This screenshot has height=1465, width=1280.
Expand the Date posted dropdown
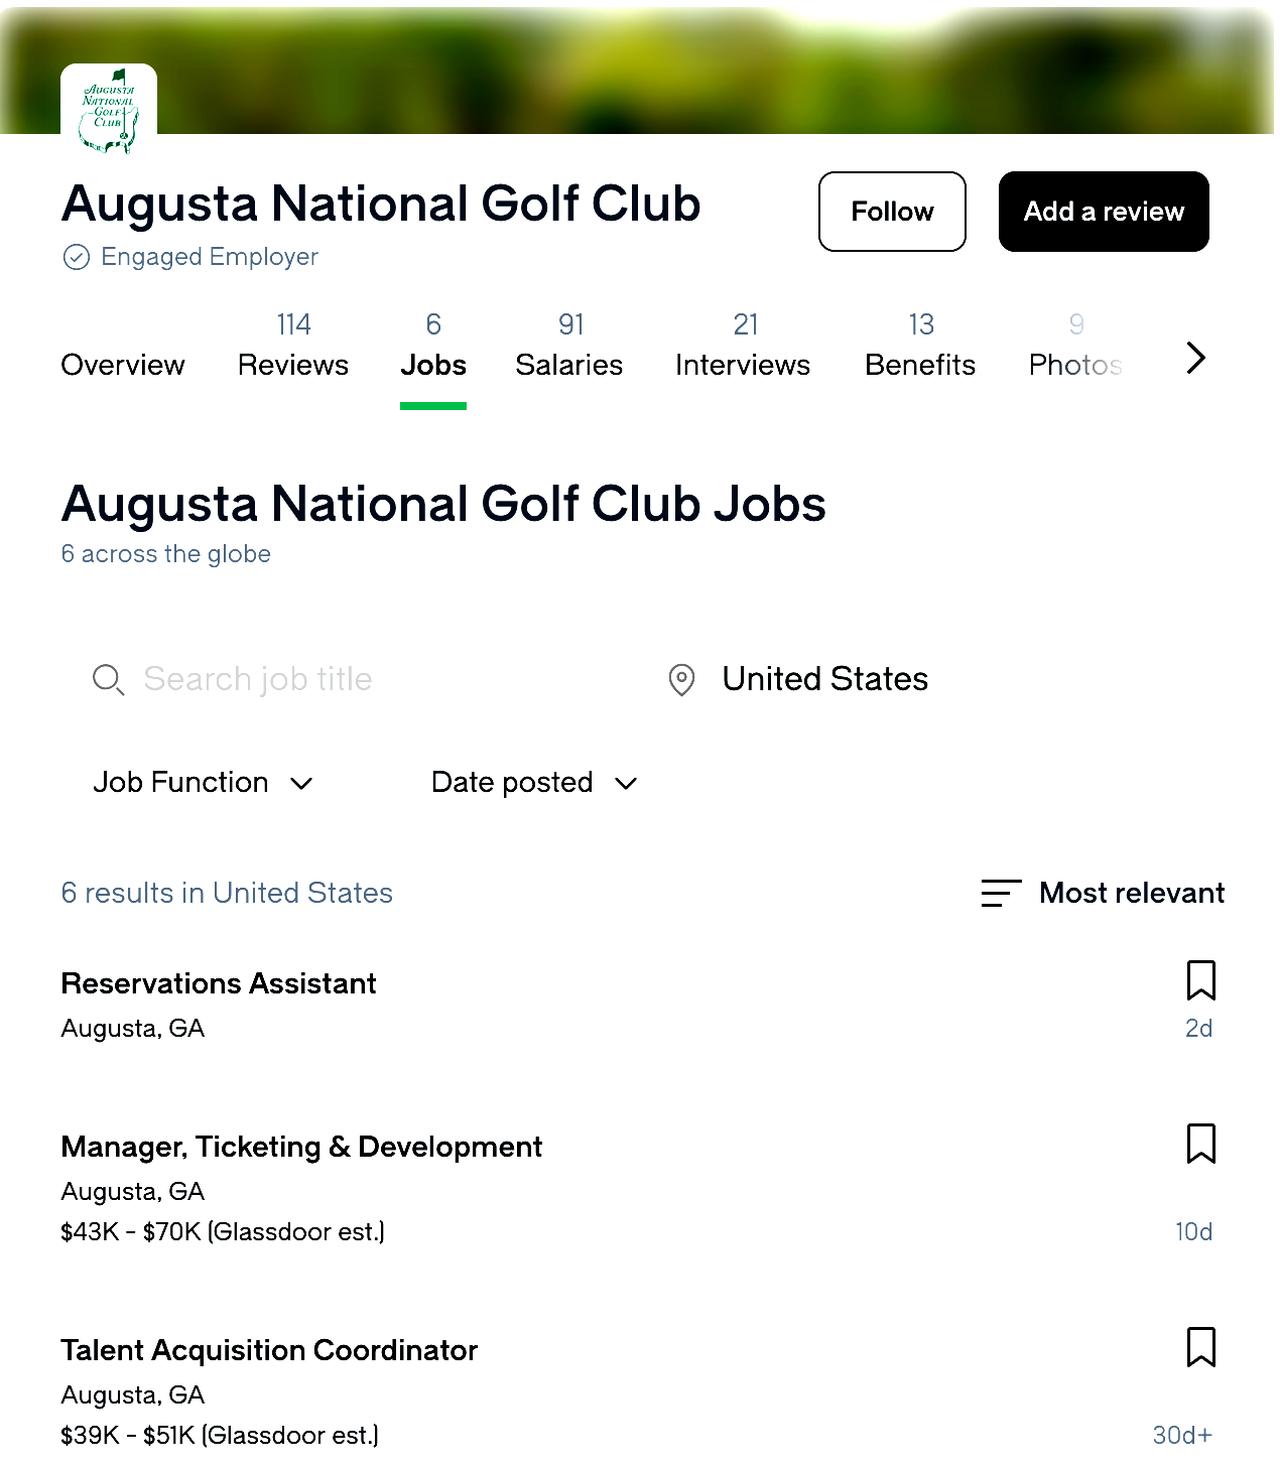pyautogui.click(x=535, y=782)
